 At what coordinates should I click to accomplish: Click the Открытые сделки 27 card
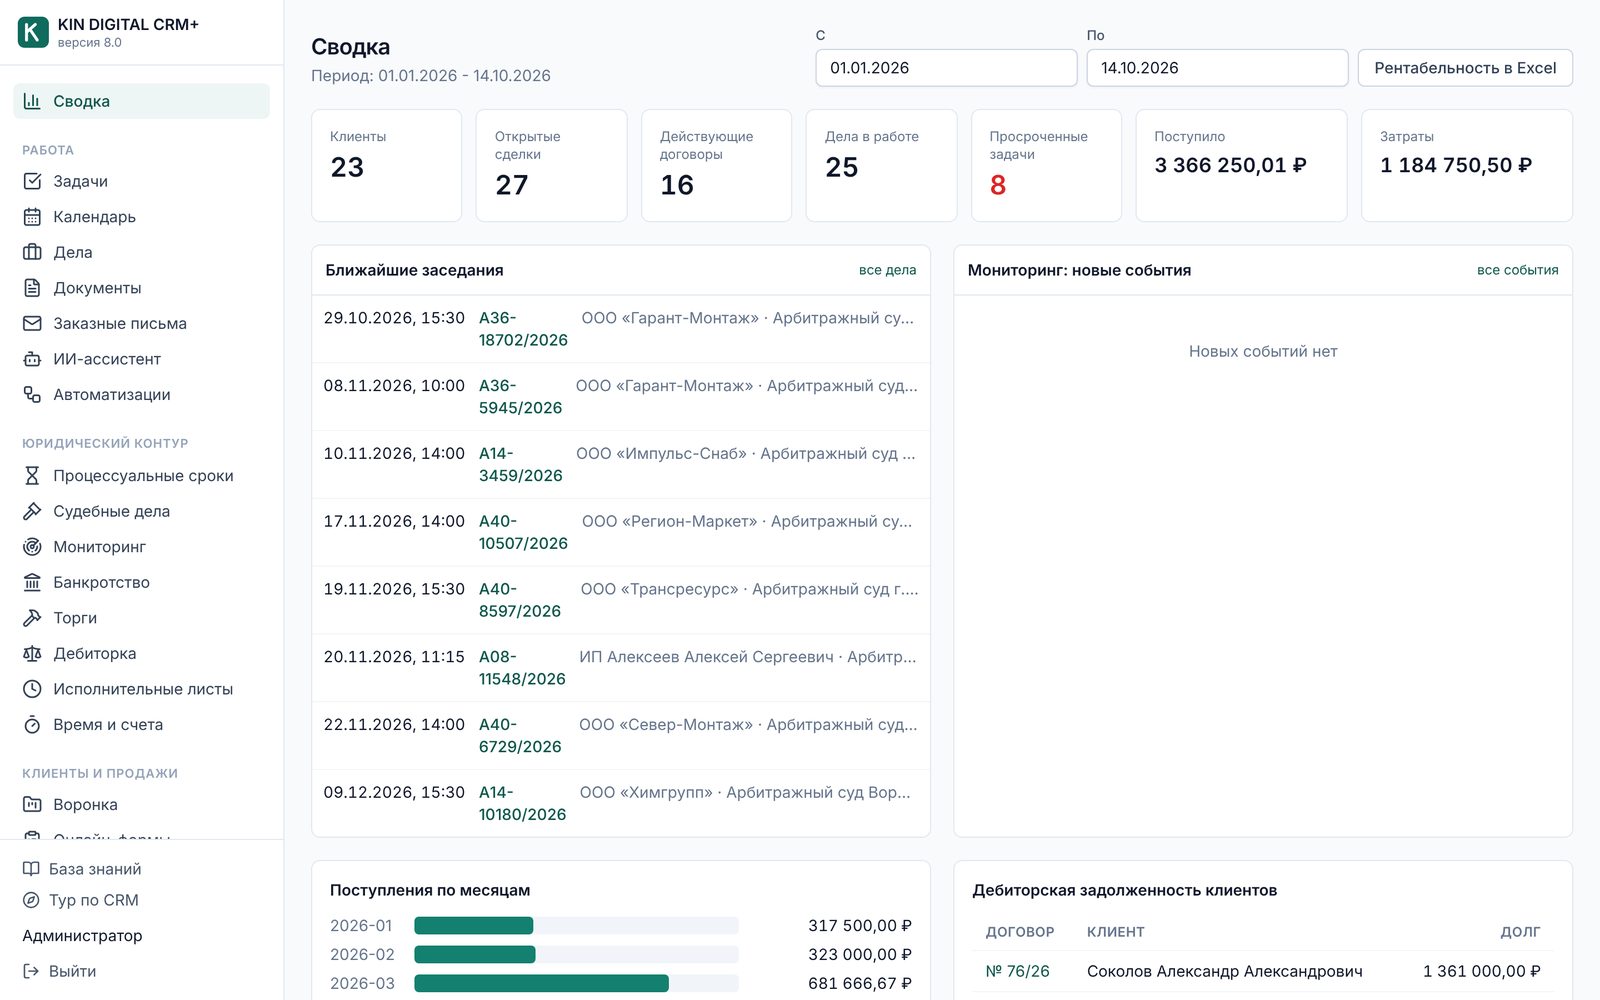(551, 165)
